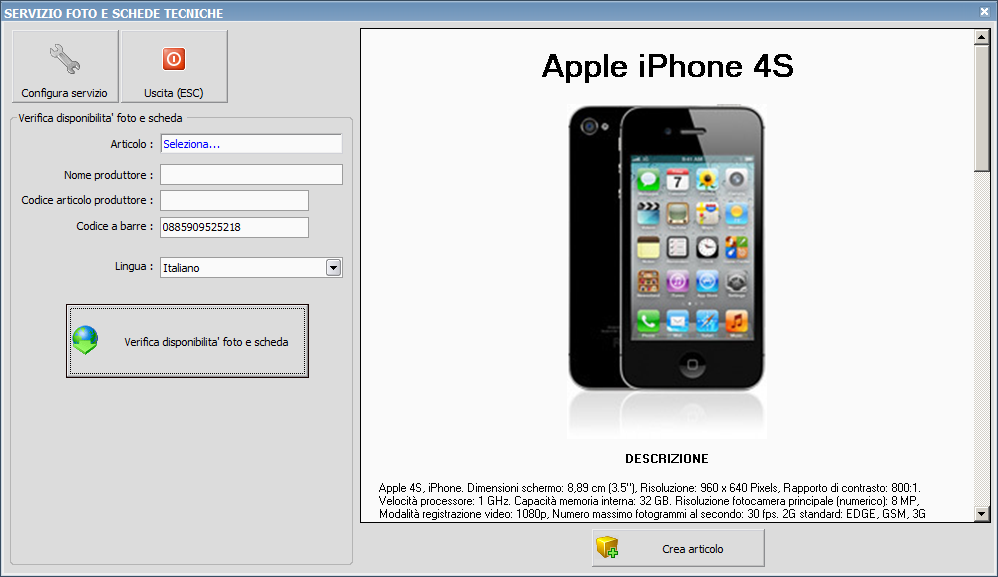Click the Crea articolo button label
Screen dimensions: 998x577
692,549
